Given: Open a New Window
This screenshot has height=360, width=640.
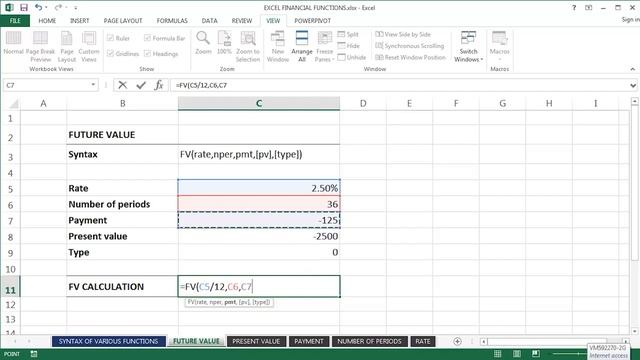Looking at the screenshot, I should pyautogui.click(x=278, y=47).
